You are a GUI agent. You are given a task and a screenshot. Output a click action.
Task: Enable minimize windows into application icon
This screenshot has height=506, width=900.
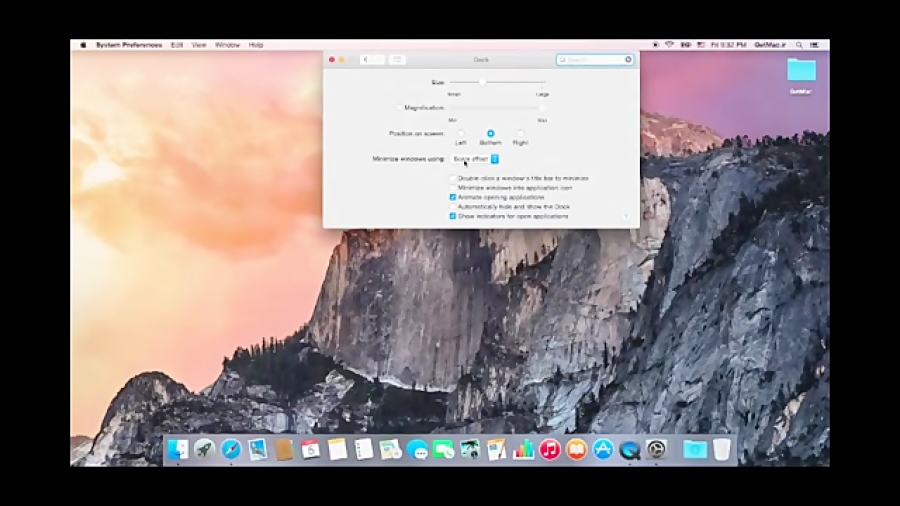coord(453,188)
